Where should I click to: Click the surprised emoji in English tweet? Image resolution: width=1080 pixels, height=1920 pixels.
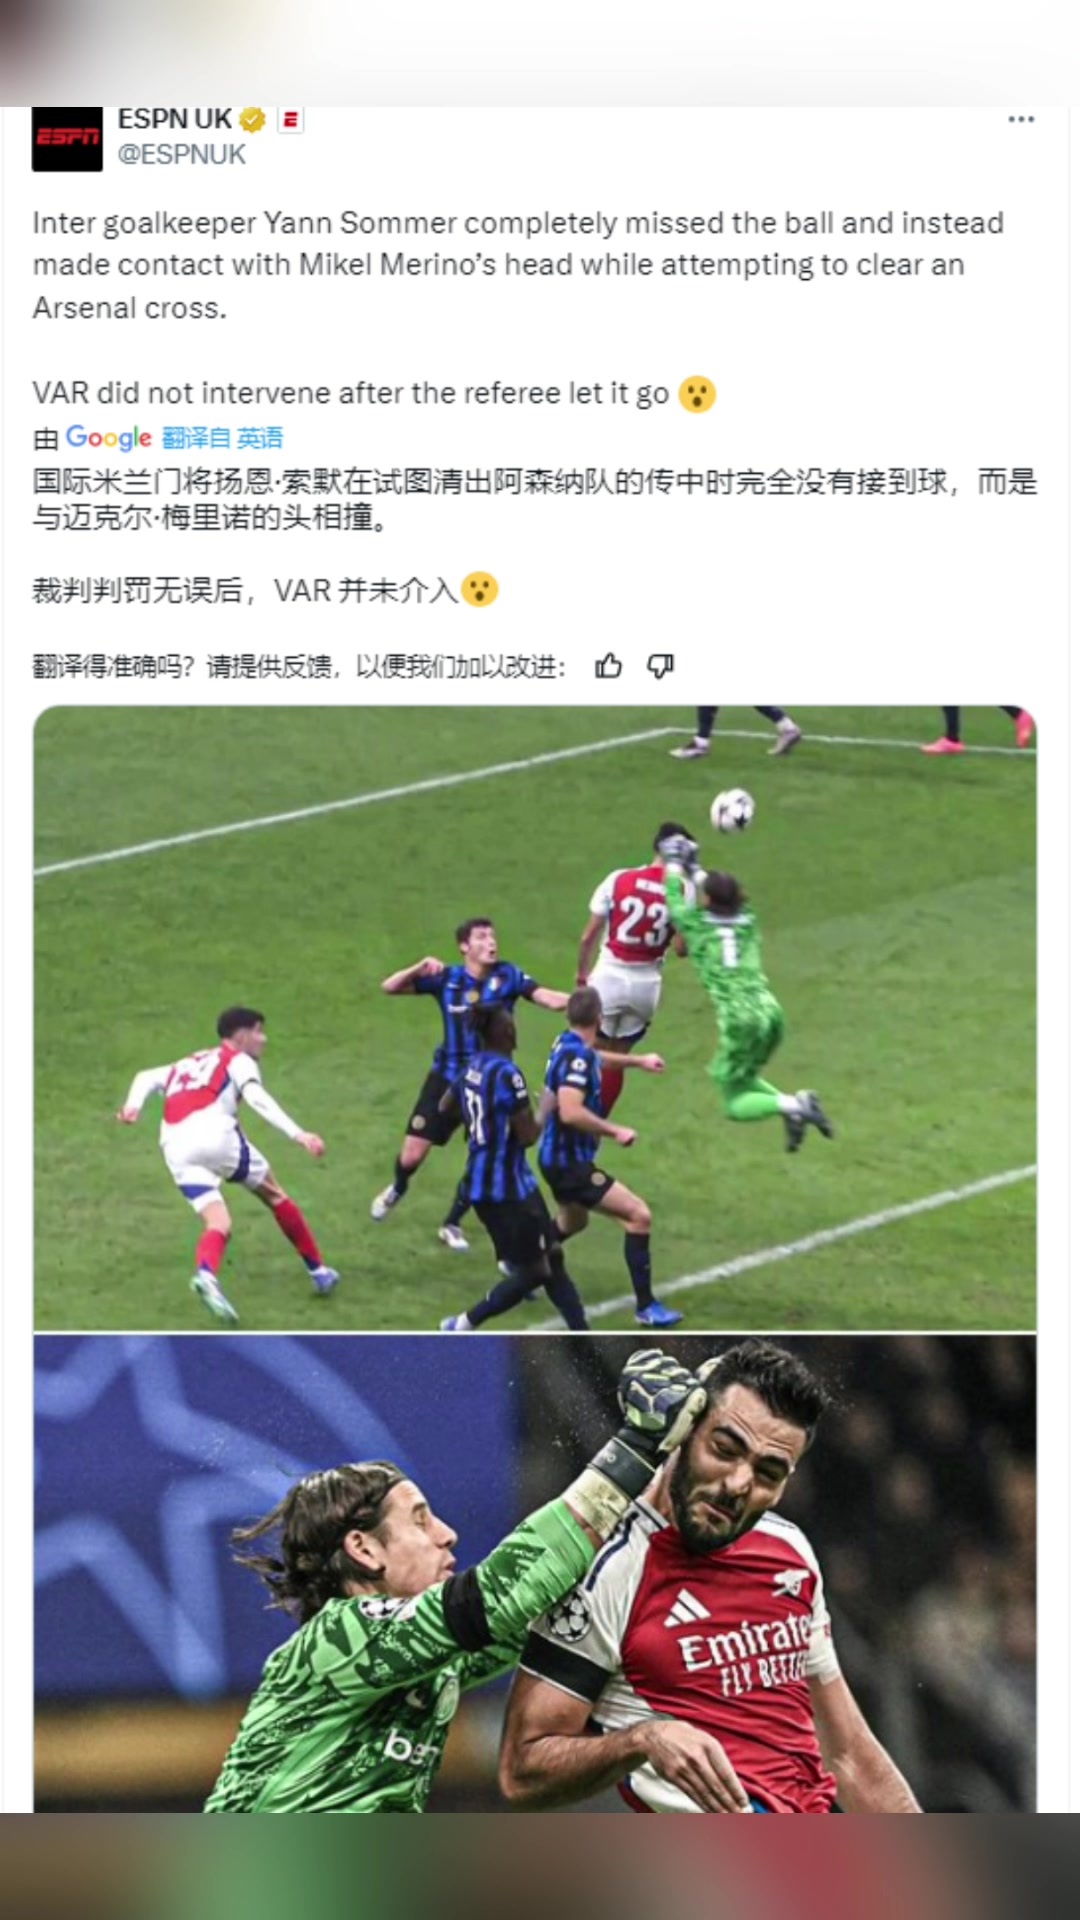point(697,394)
